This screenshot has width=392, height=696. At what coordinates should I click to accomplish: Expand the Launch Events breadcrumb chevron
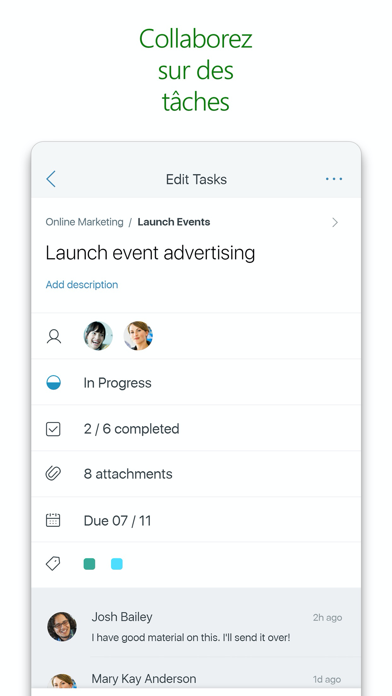coord(335,222)
